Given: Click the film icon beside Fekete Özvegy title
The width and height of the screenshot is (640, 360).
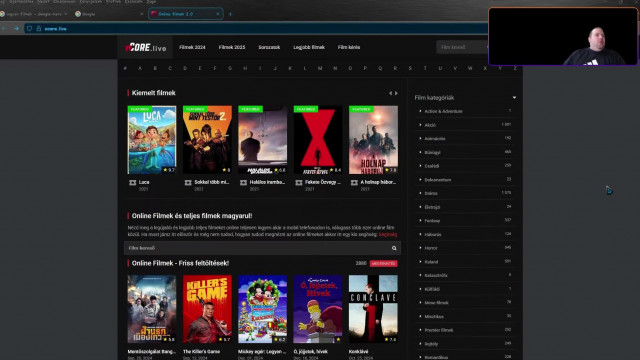Looking at the screenshot, I should [299, 182].
